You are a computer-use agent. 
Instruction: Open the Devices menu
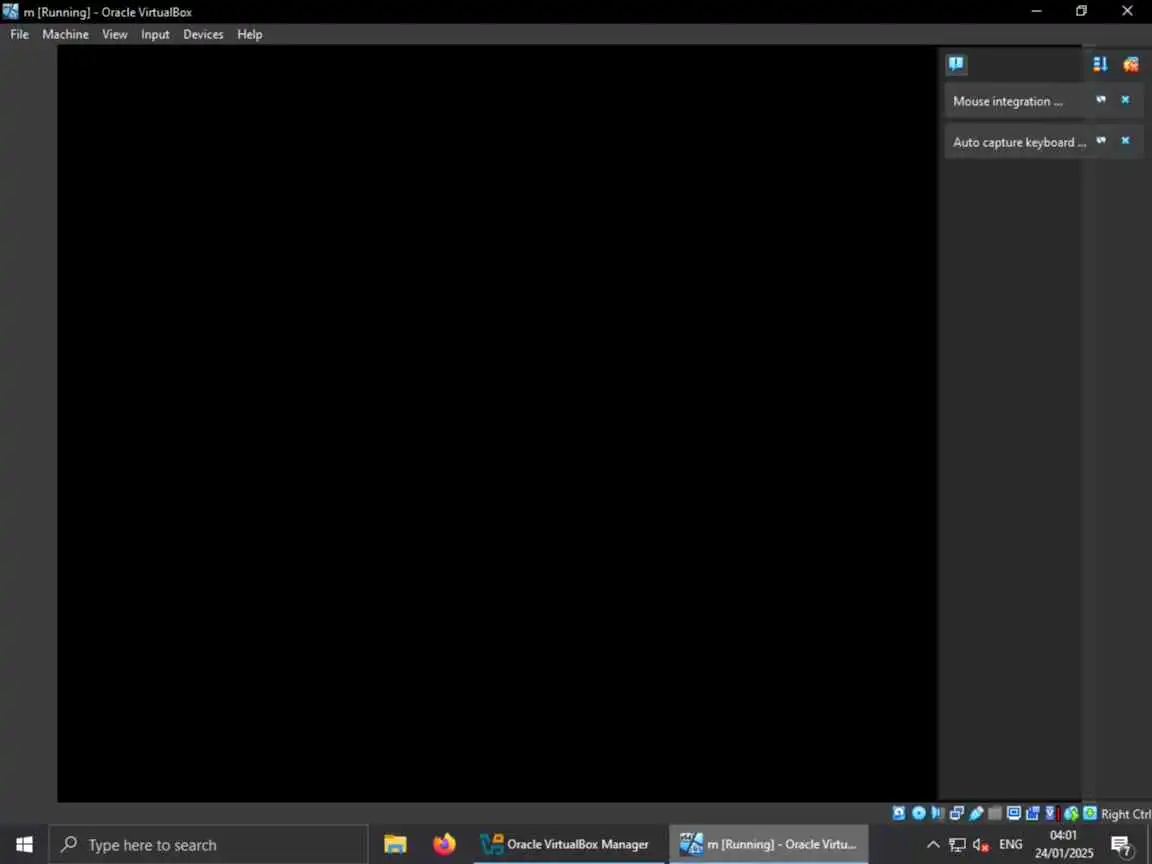(203, 35)
